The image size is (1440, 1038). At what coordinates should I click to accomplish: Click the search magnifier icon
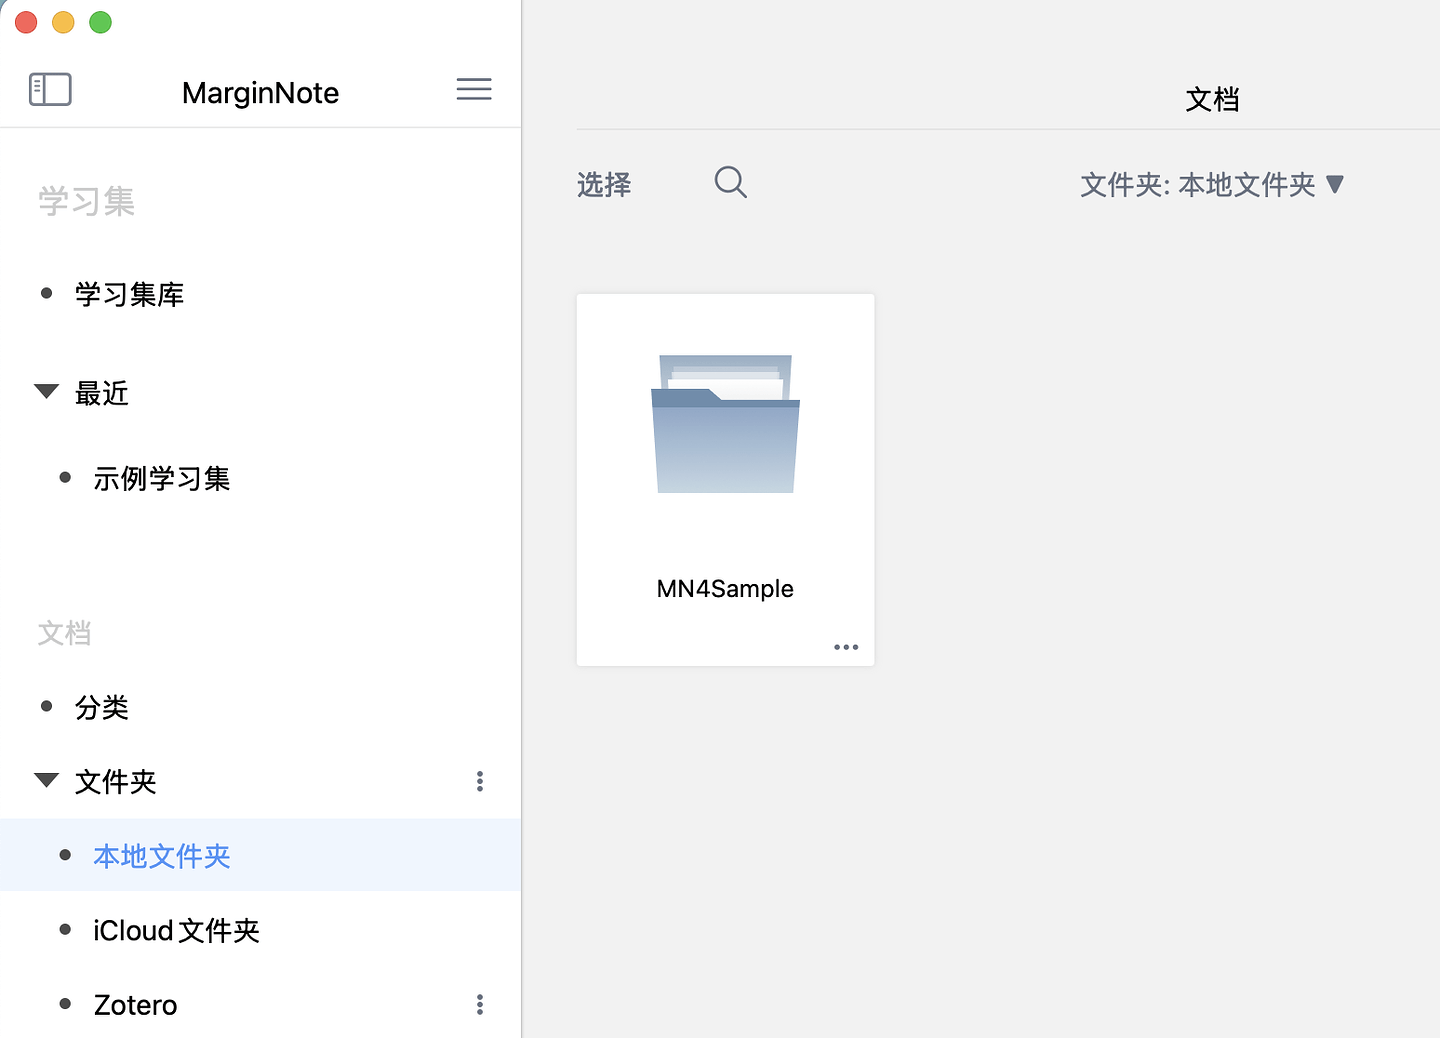(731, 182)
